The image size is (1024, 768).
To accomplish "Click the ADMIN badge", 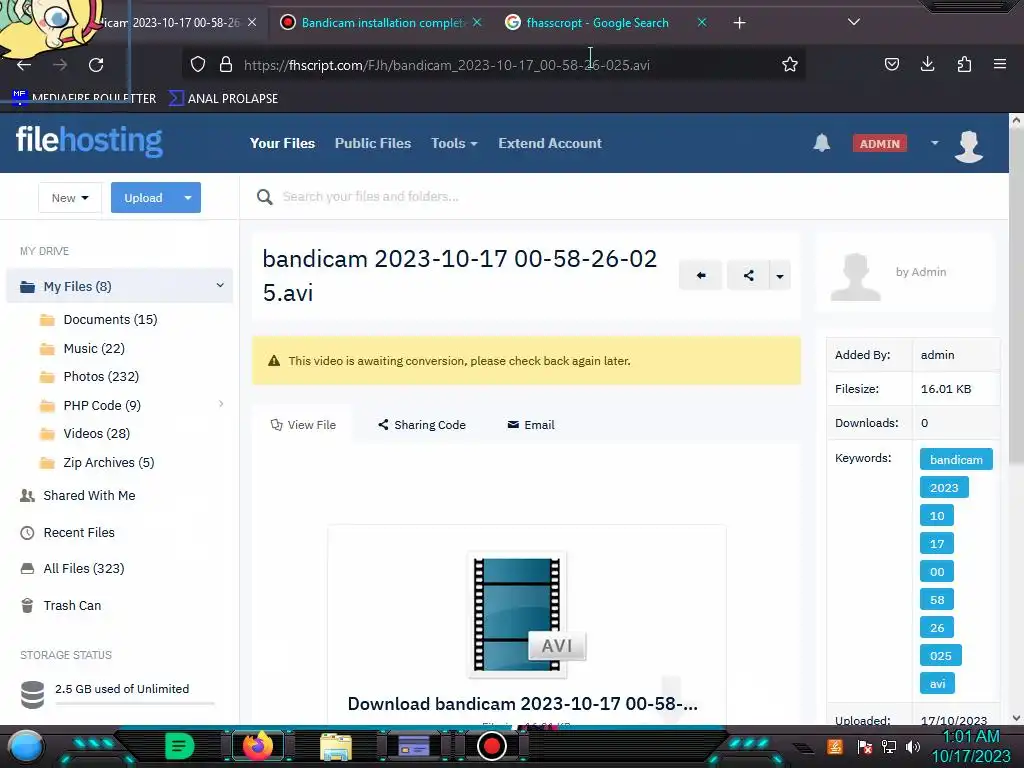I will tap(880, 143).
